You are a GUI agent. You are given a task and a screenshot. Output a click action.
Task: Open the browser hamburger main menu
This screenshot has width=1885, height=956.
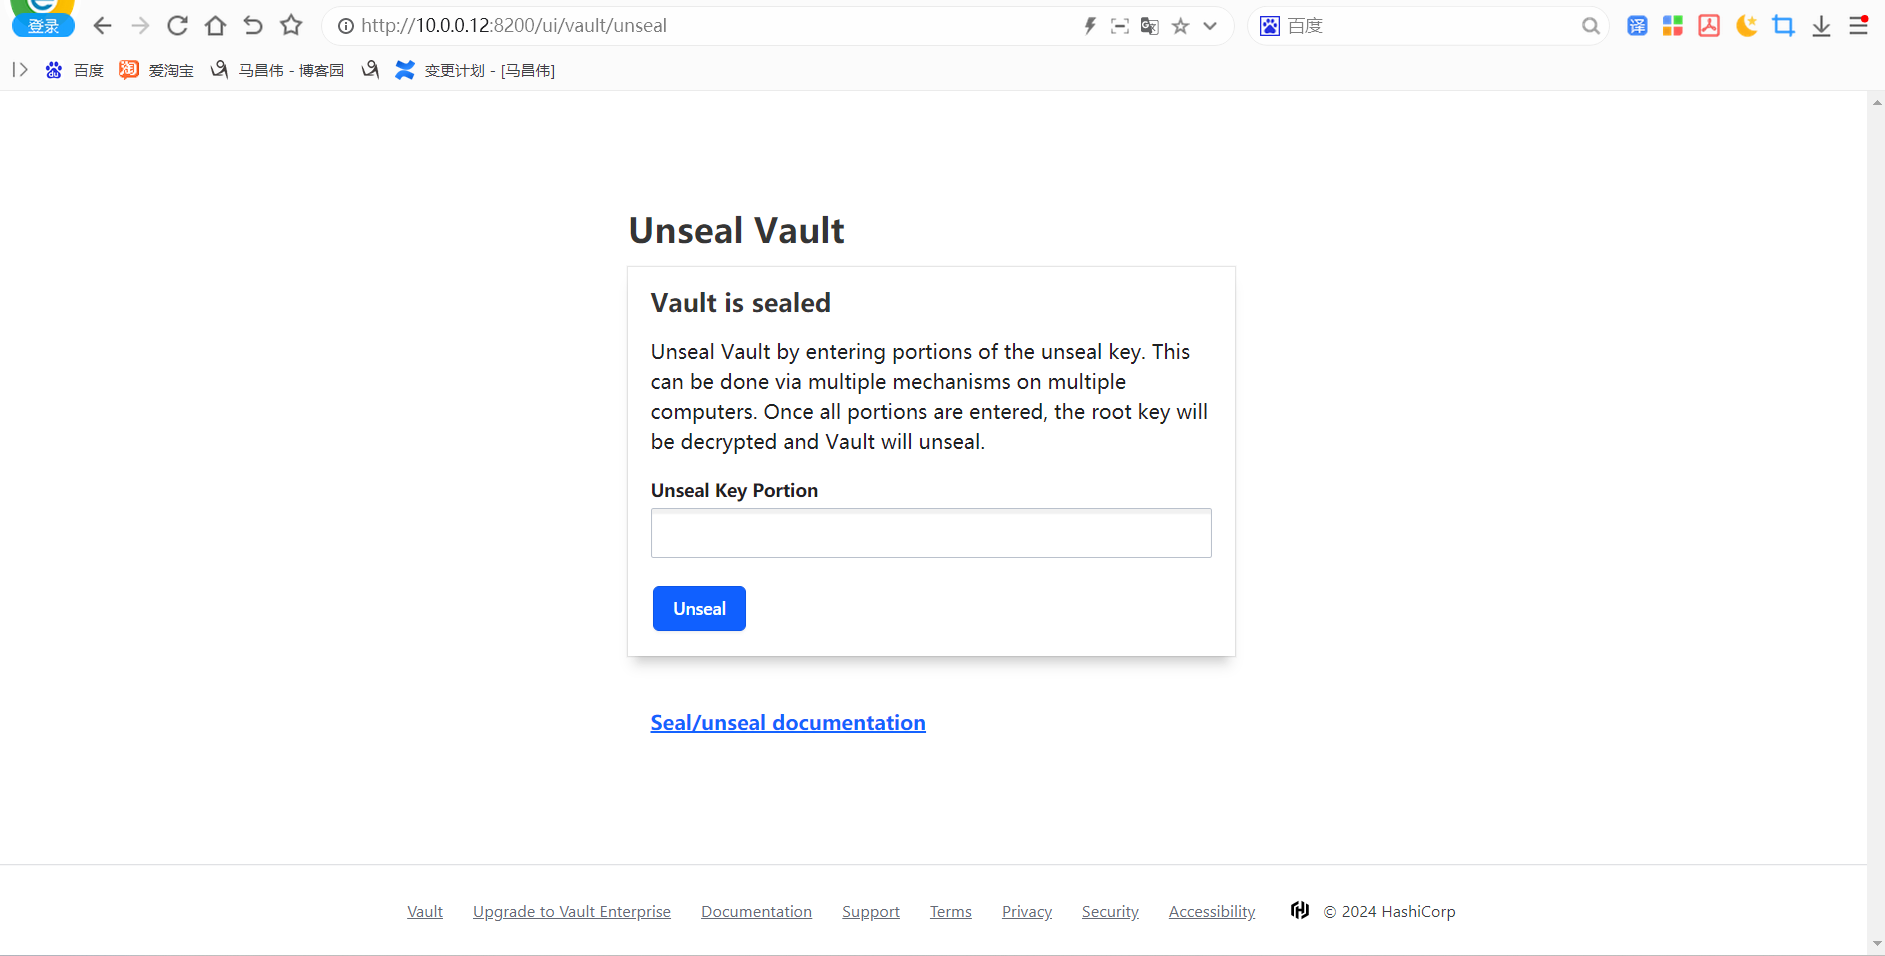click(1858, 26)
